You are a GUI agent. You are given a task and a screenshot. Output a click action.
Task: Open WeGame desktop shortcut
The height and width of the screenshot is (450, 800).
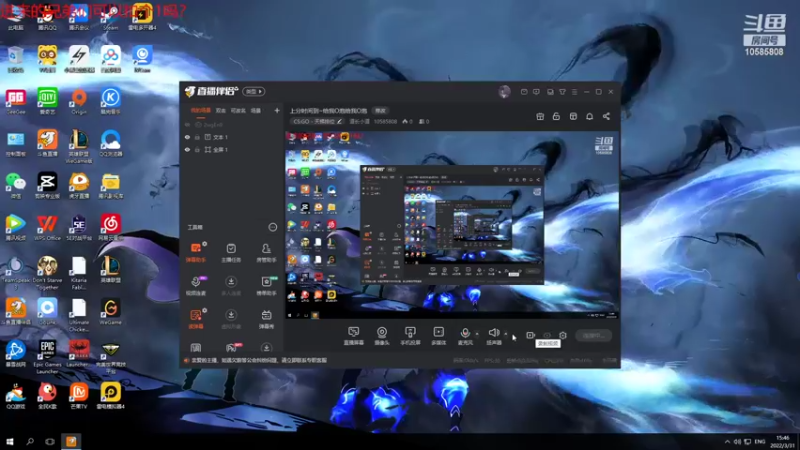(x=110, y=311)
